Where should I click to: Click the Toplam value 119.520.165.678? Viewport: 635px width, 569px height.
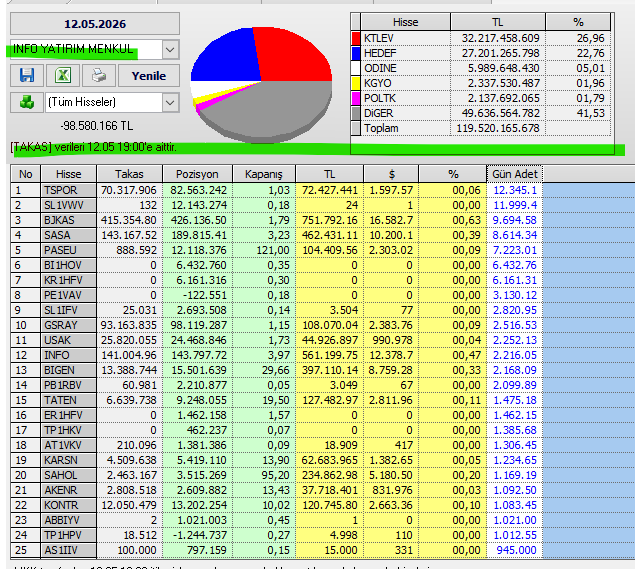pyautogui.click(x=498, y=128)
